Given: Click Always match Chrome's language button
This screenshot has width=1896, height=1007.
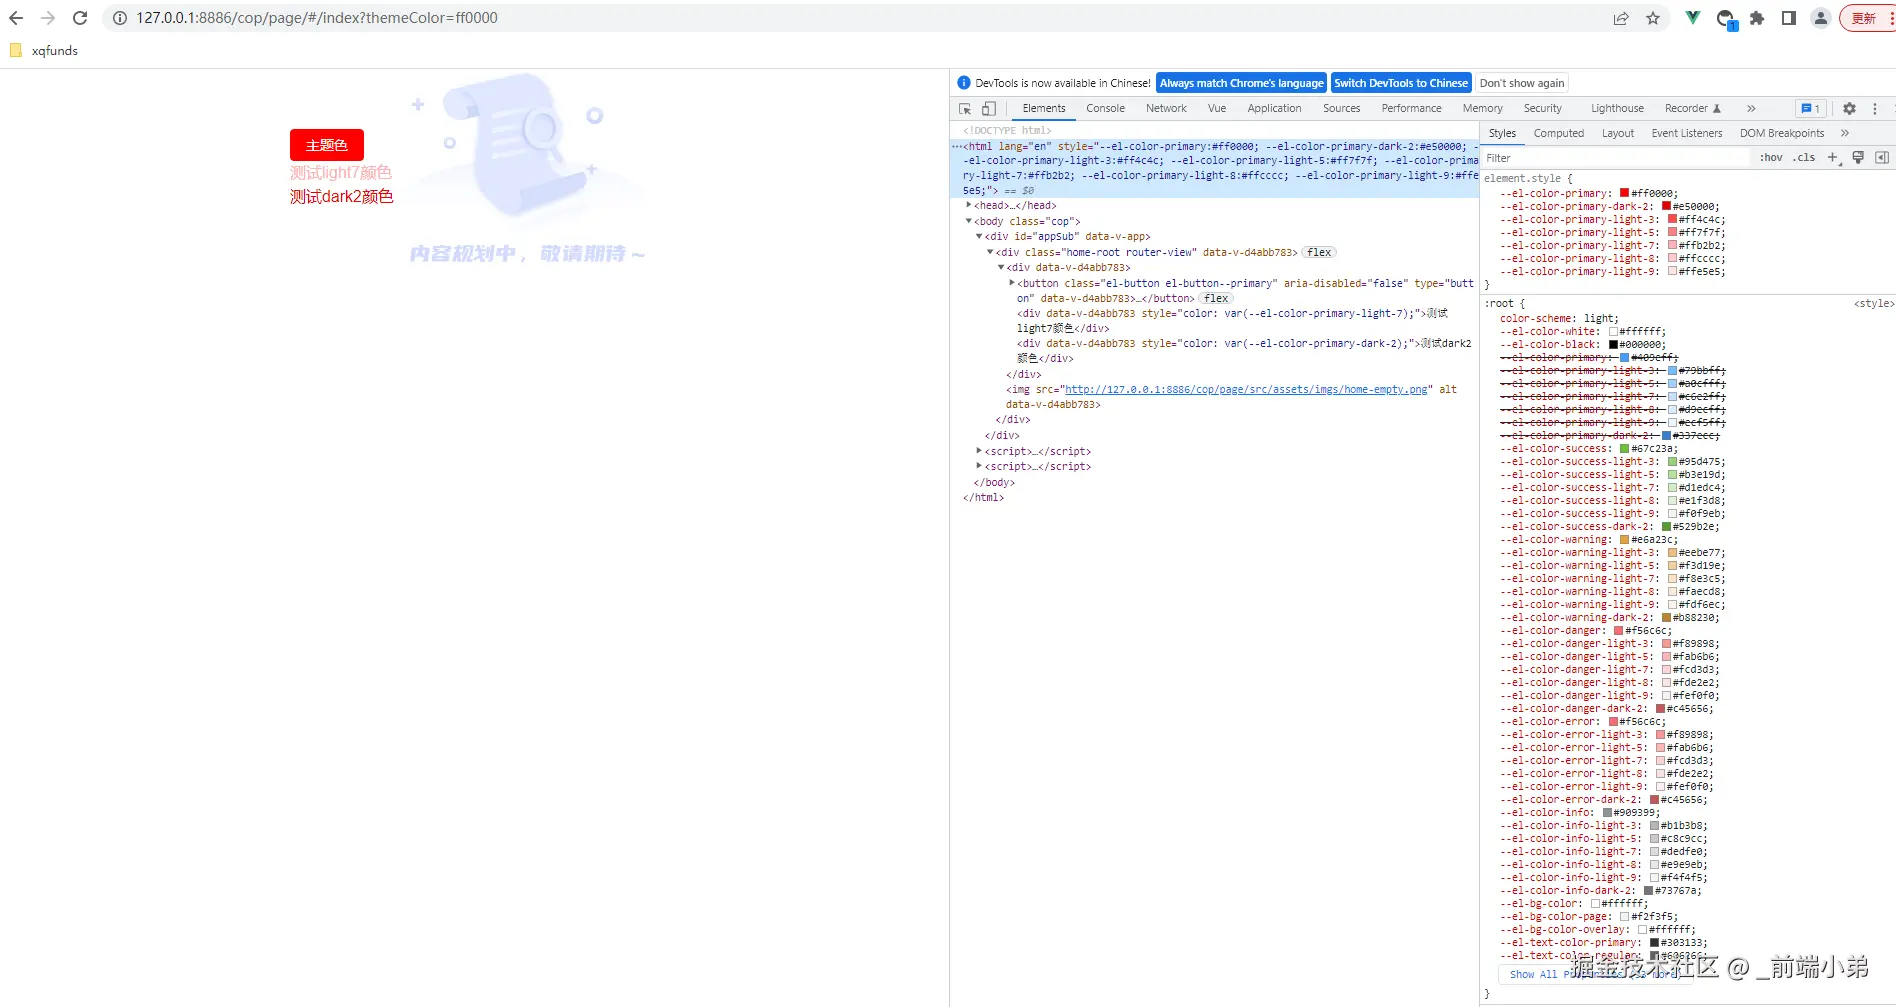Looking at the screenshot, I should 1241,83.
